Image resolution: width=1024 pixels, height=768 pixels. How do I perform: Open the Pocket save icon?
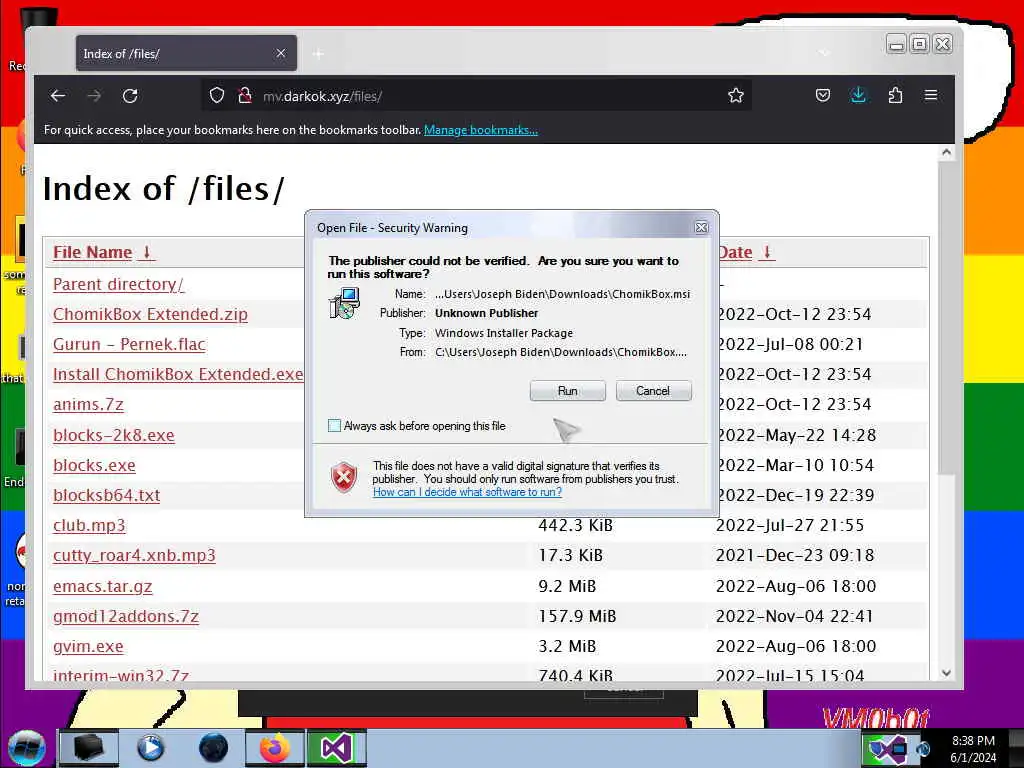(823, 96)
